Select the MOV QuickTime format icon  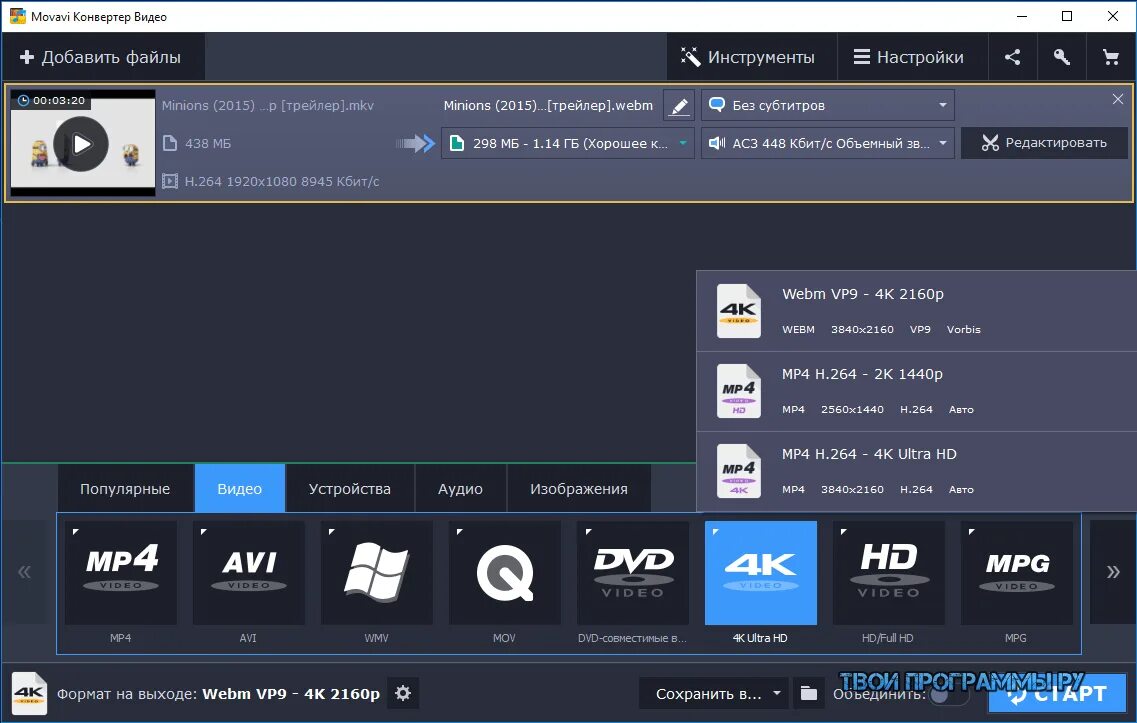point(505,573)
